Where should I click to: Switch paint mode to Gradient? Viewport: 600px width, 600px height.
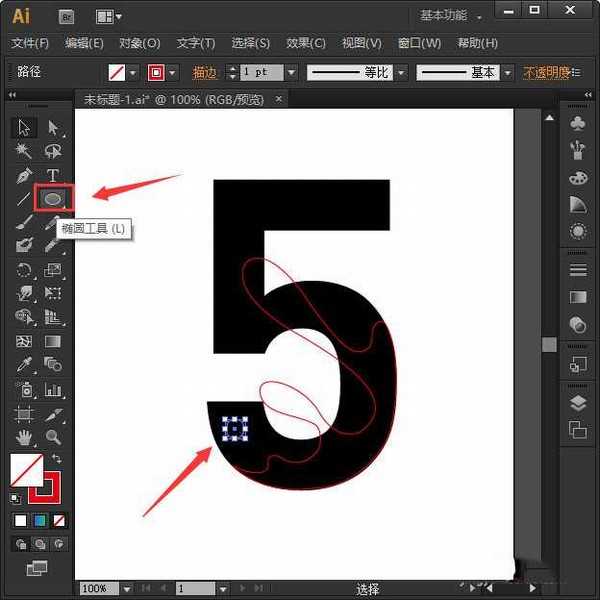pyautogui.click(x=39, y=521)
